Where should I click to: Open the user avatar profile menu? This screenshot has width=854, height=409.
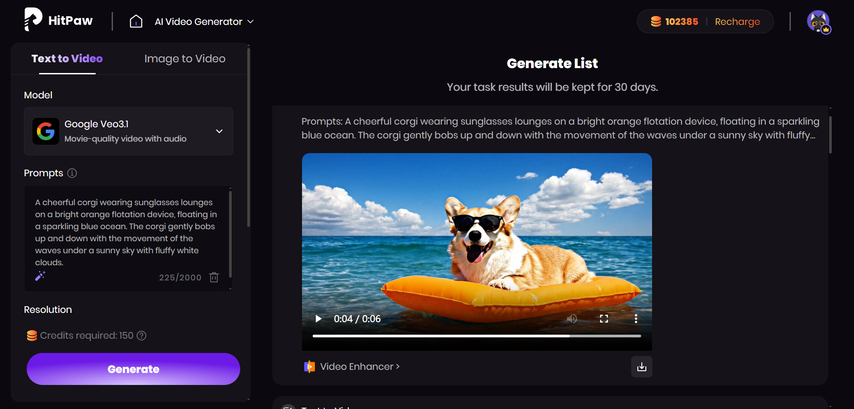pos(818,22)
